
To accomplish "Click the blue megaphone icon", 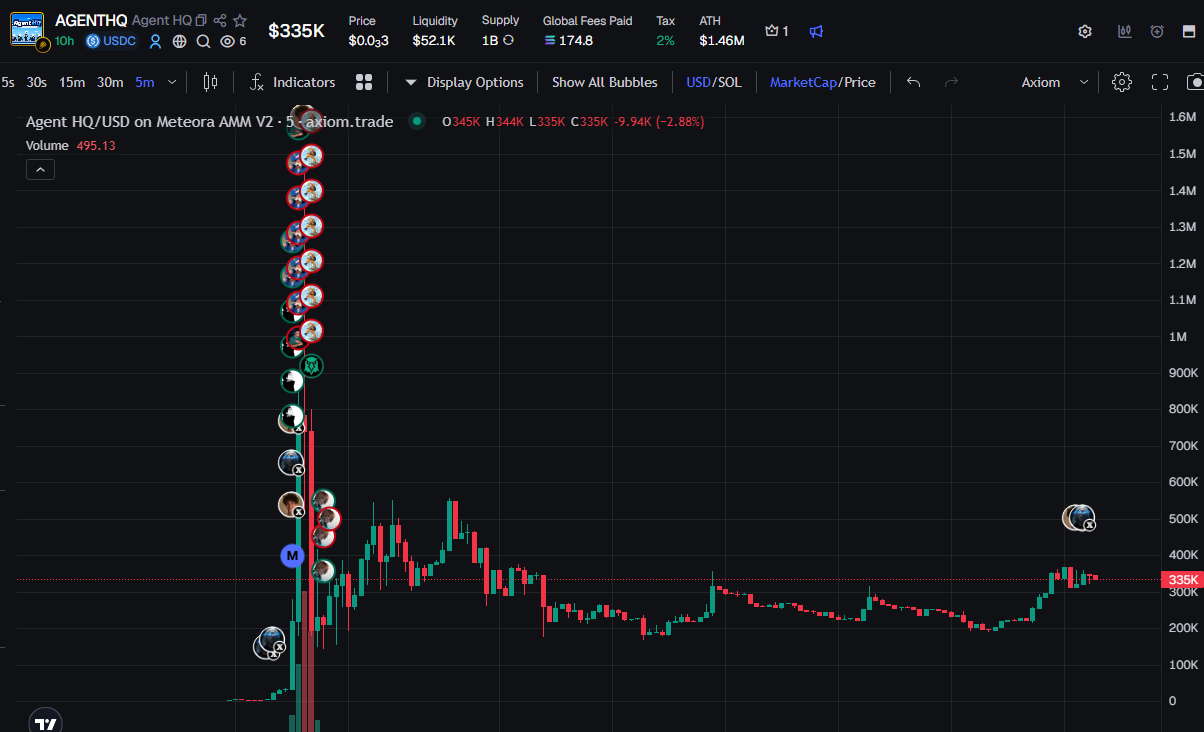I will [816, 31].
